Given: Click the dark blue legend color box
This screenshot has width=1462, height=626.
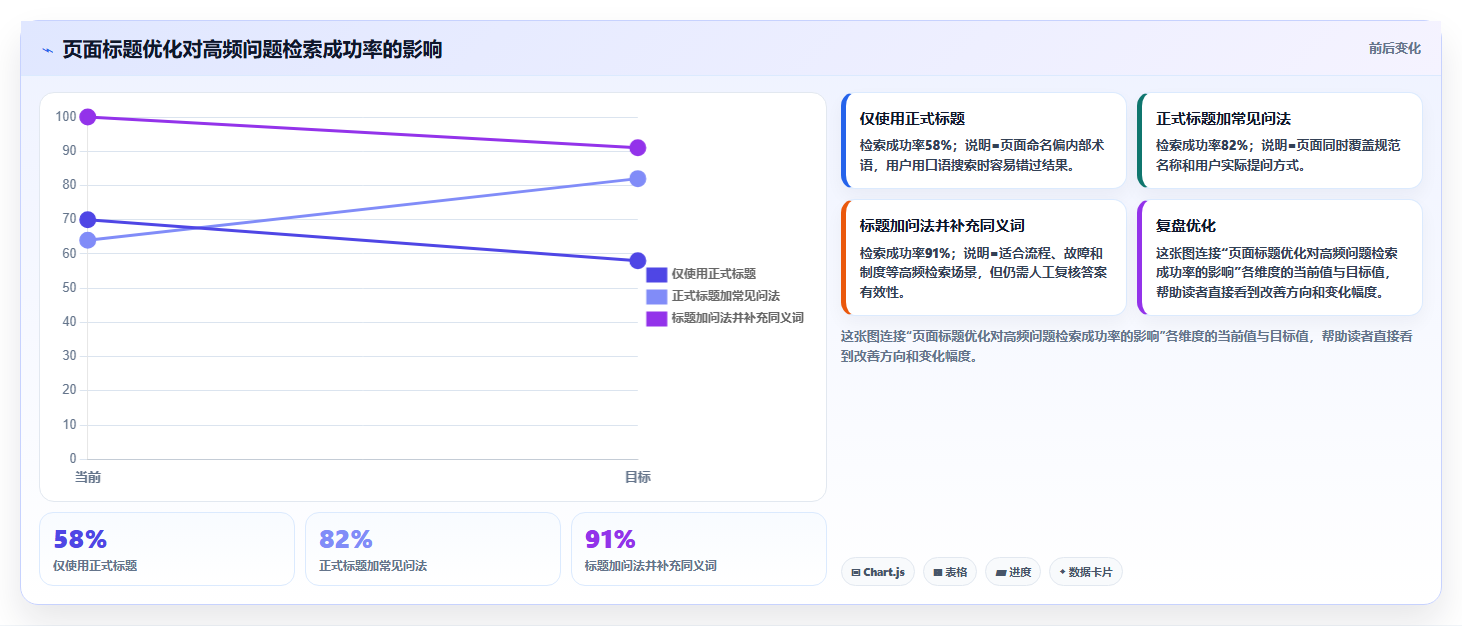Looking at the screenshot, I should (656, 274).
